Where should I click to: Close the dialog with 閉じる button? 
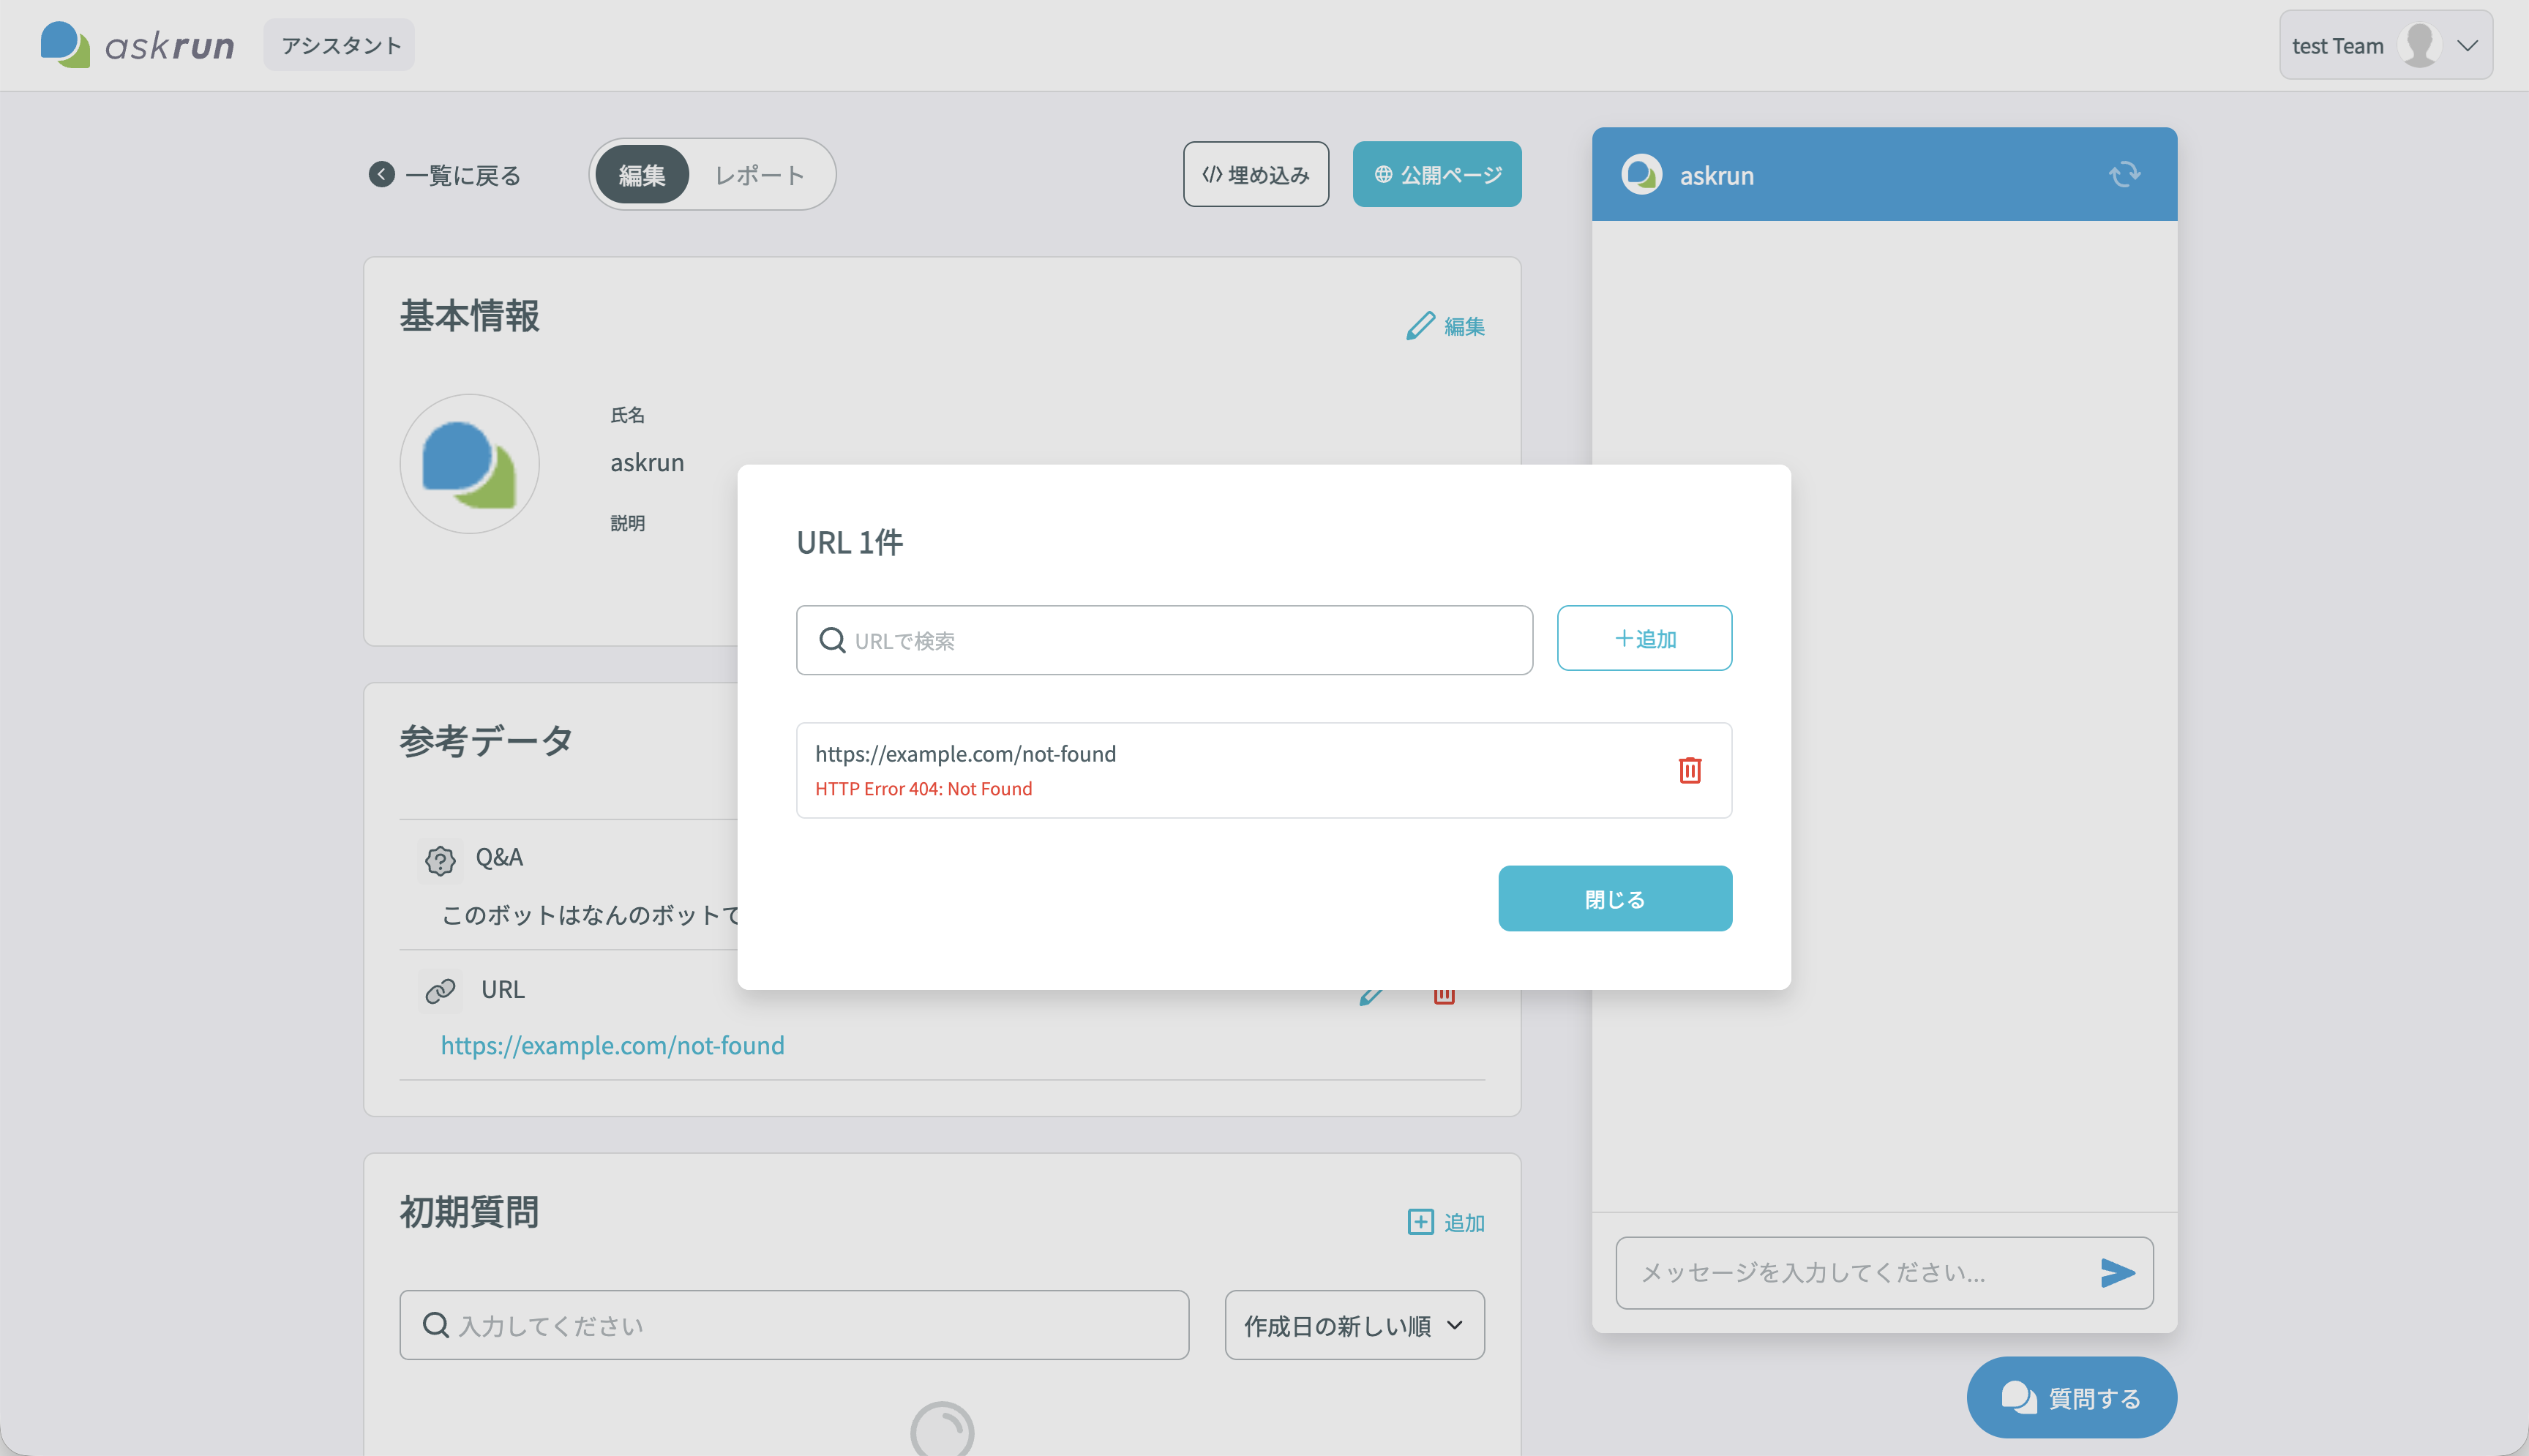[1615, 898]
